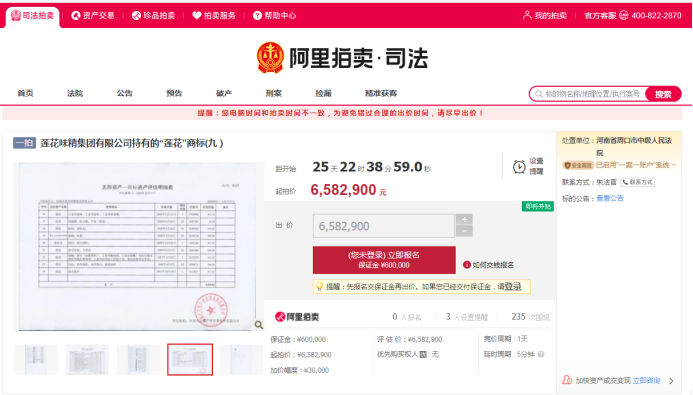Go to 捡漏 navigation item

[323, 93]
